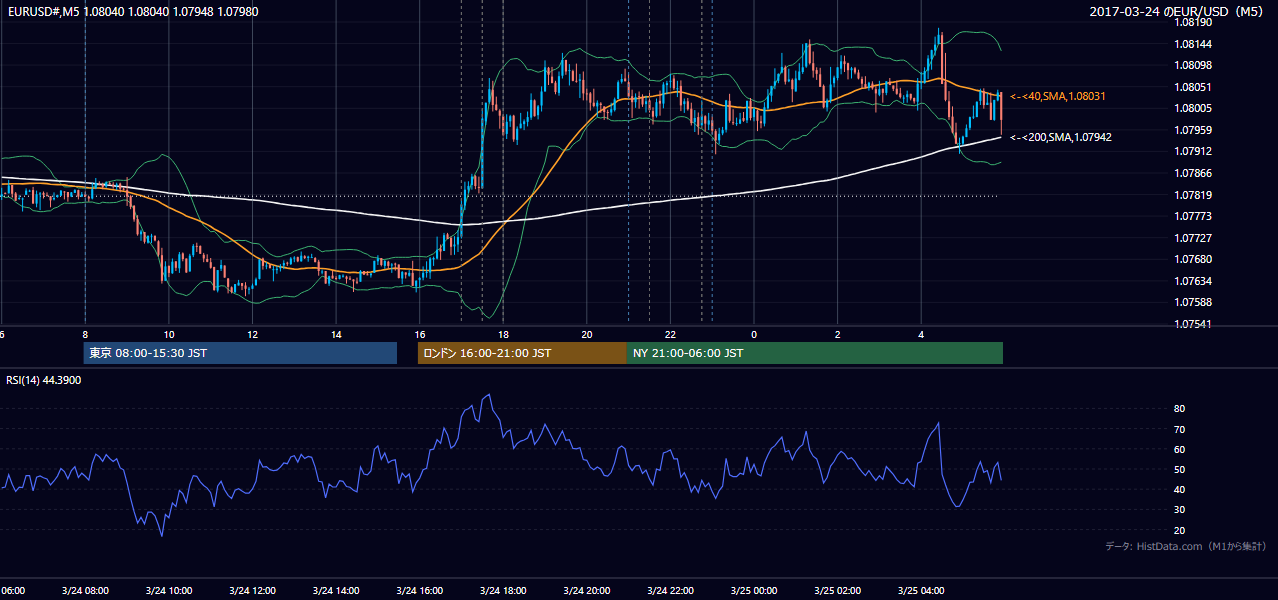Click the '<-<40,SMA,1.08031' moving average label
Viewport: 1278px width, 600px height.
(x=1057, y=96)
